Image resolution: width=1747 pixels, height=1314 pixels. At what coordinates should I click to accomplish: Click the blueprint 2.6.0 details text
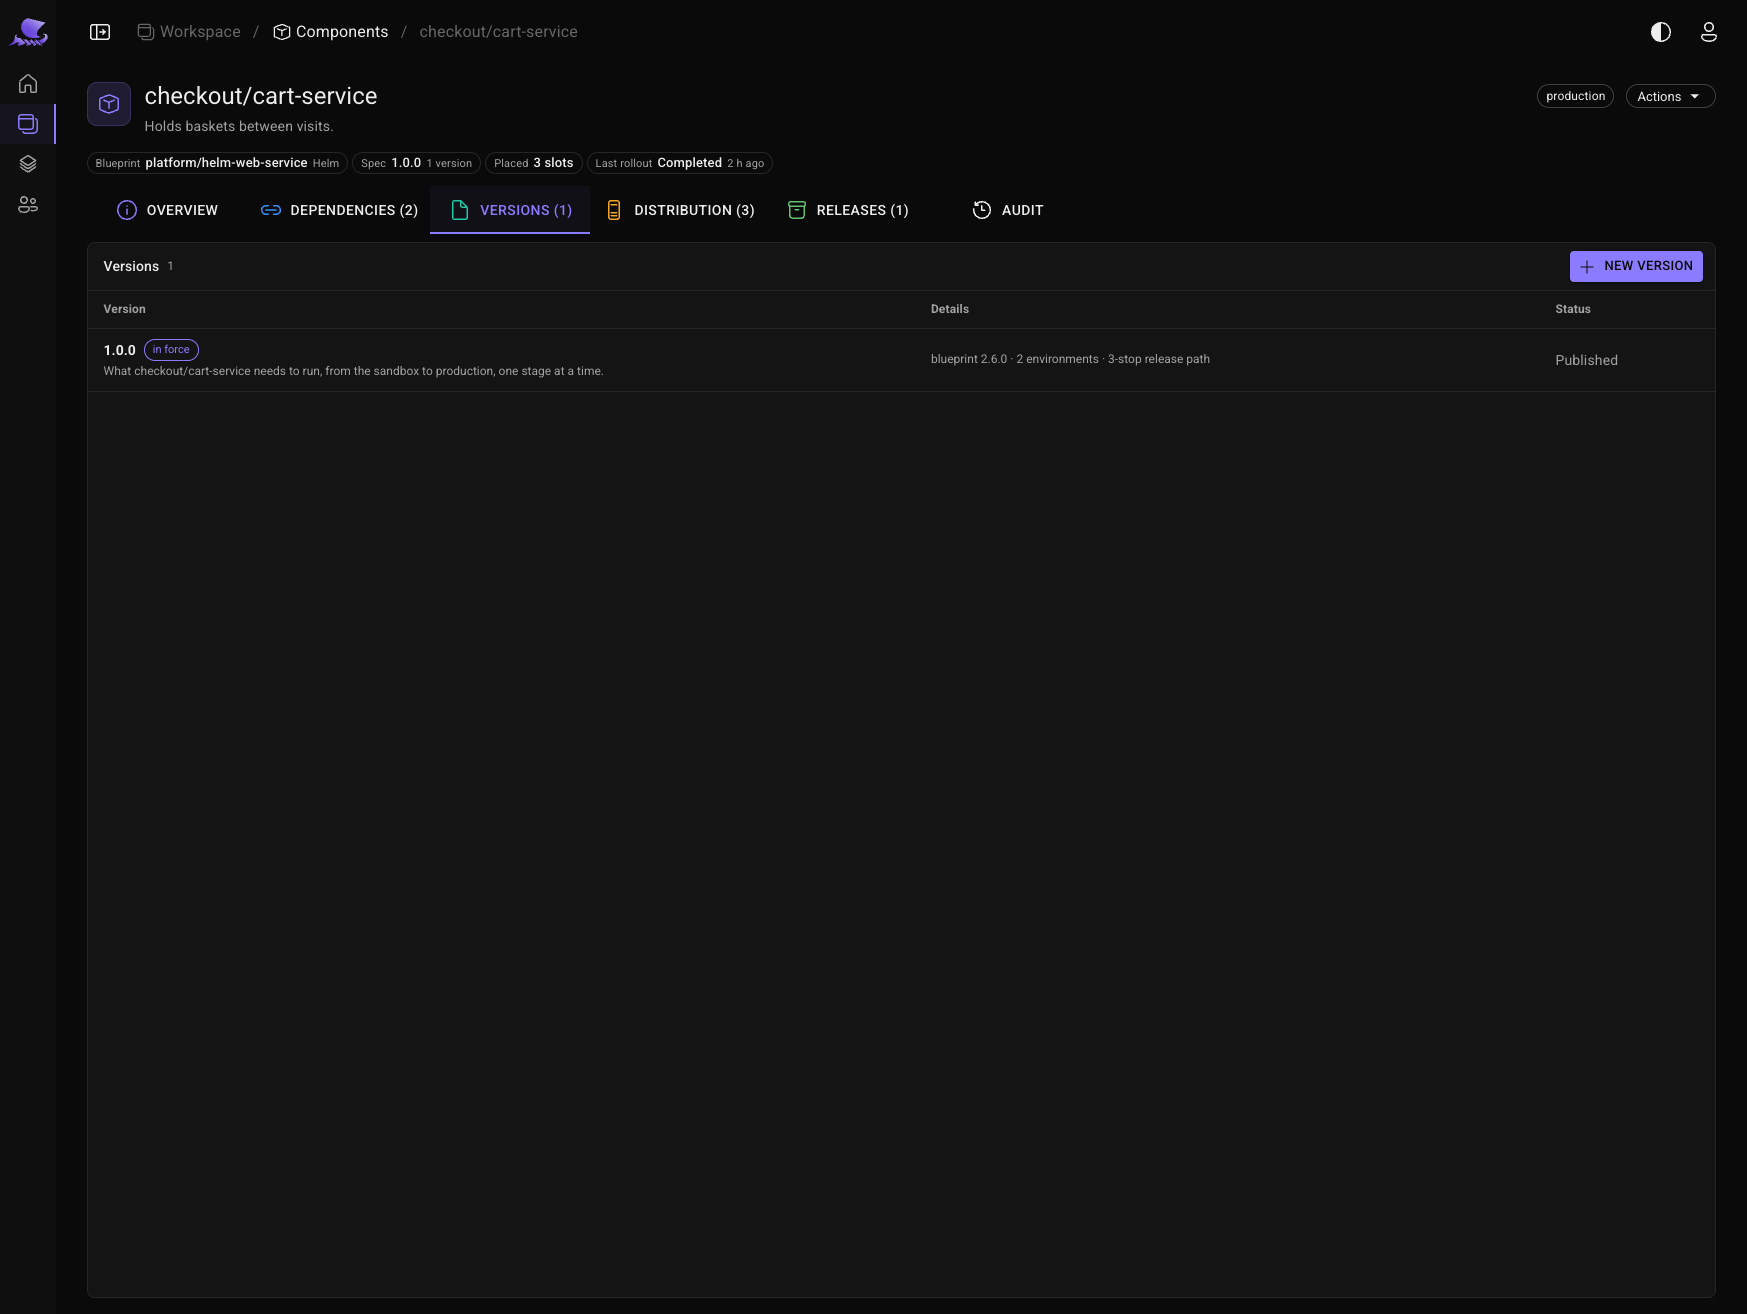[x=1070, y=359]
